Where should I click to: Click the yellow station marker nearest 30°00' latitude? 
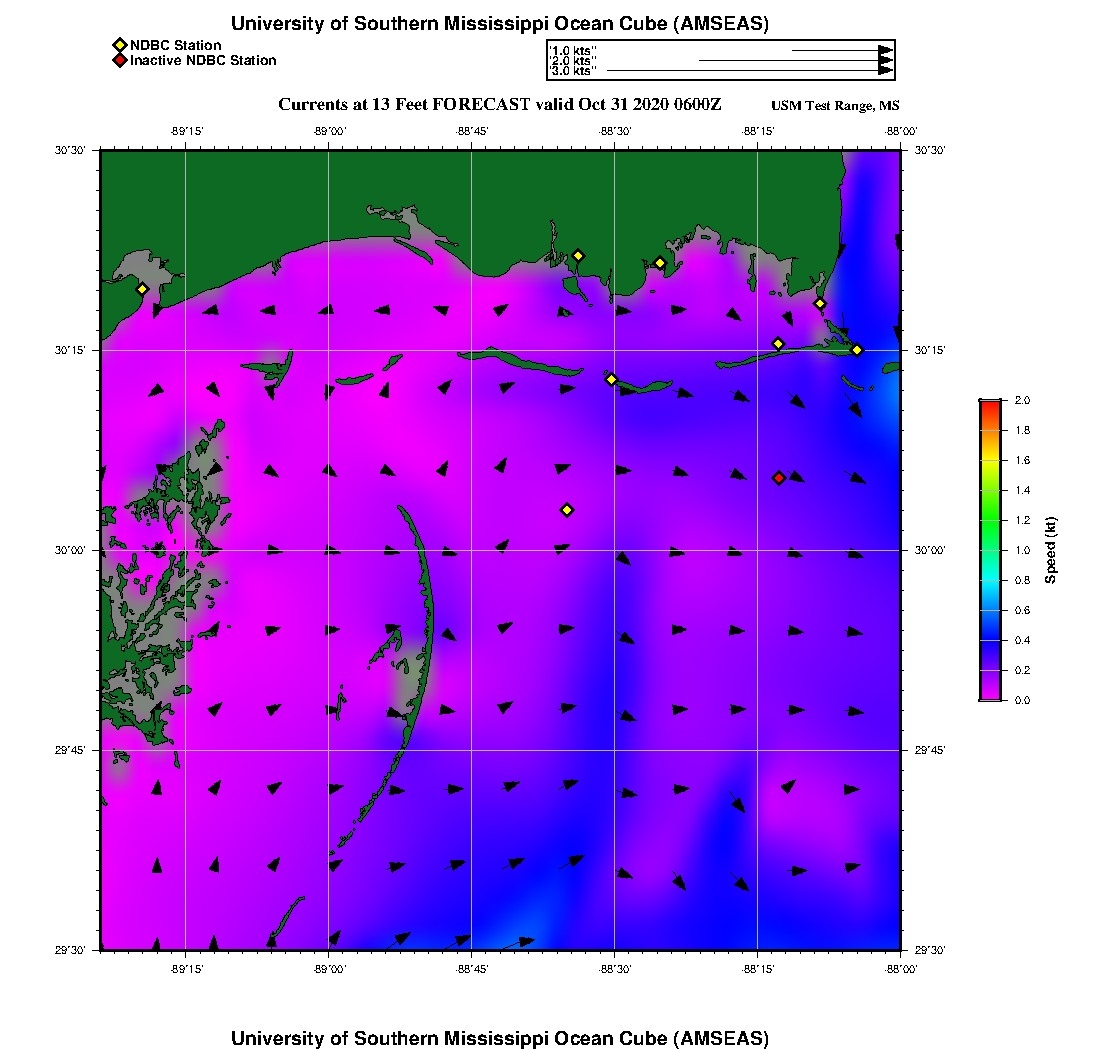pos(567,510)
